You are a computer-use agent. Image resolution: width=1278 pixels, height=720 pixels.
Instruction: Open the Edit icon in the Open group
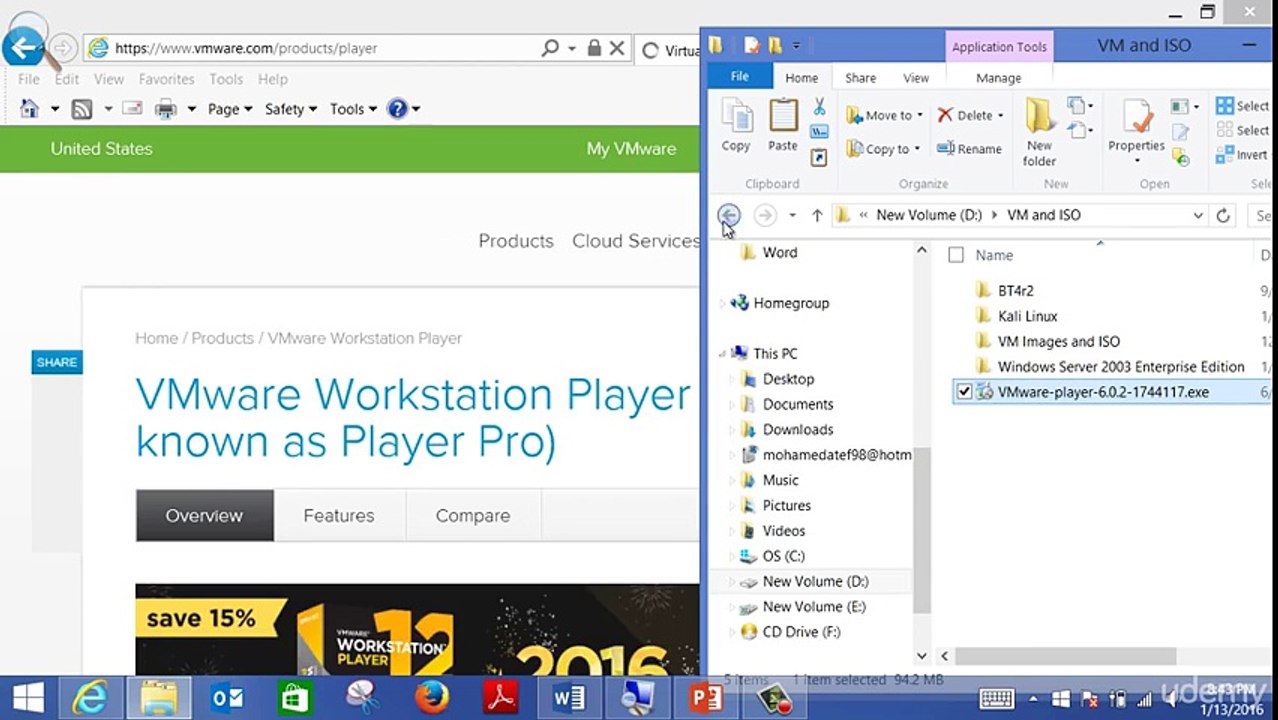[x=1181, y=132]
